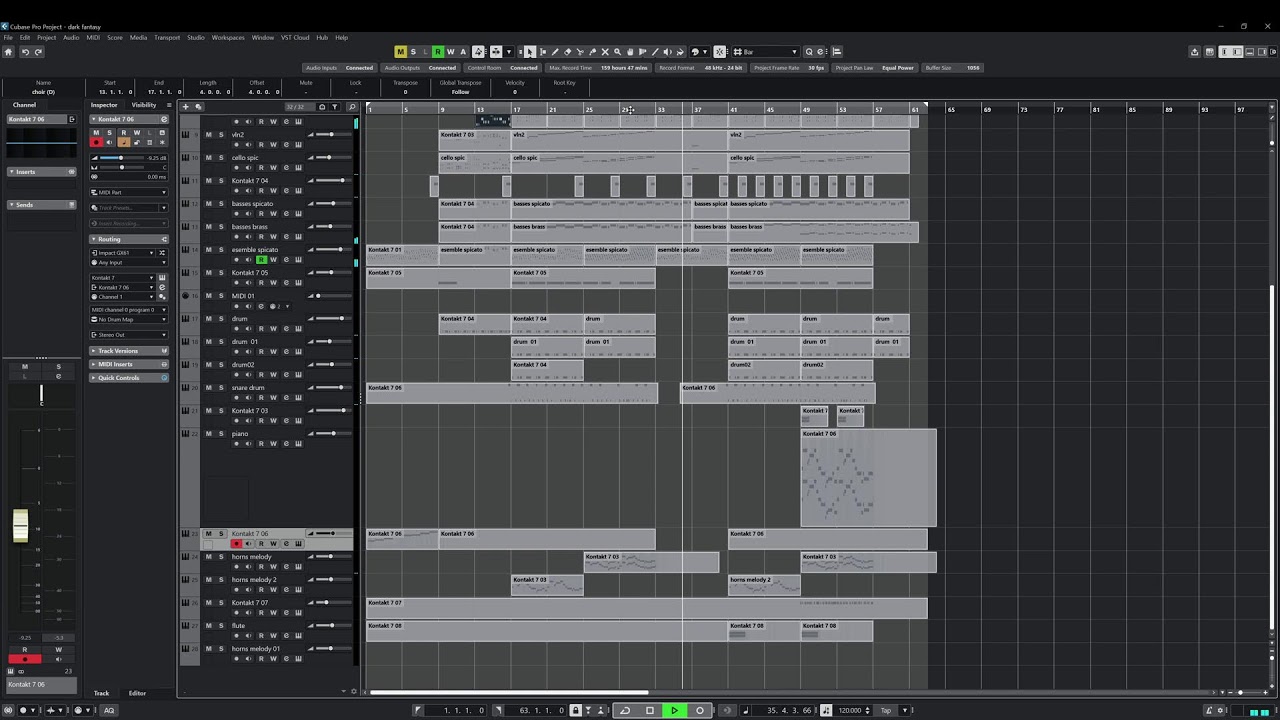Select the Object Selection arrow tool
This screenshot has width=1280, height=720.
tap(529, 52)
